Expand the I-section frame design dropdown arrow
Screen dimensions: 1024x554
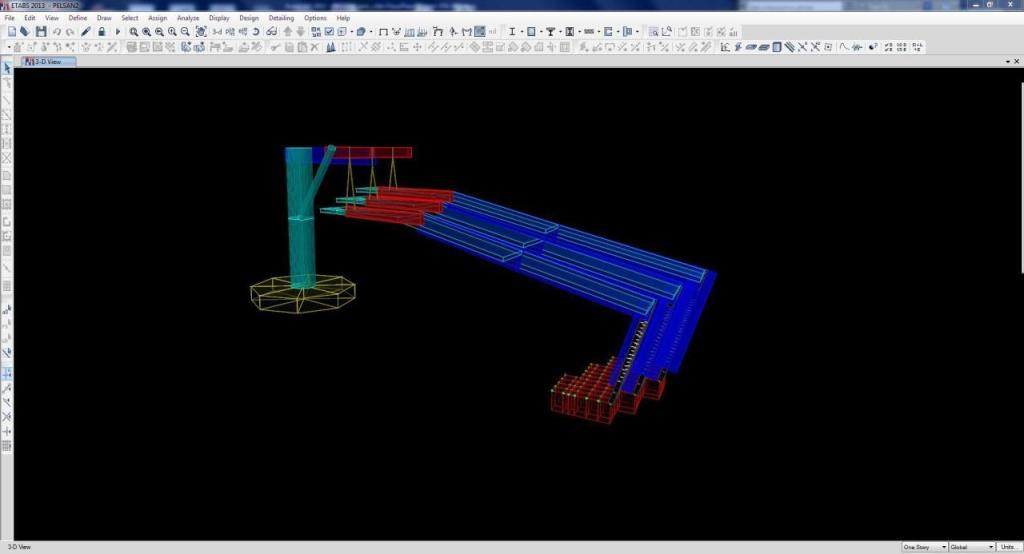coord(520,32)
